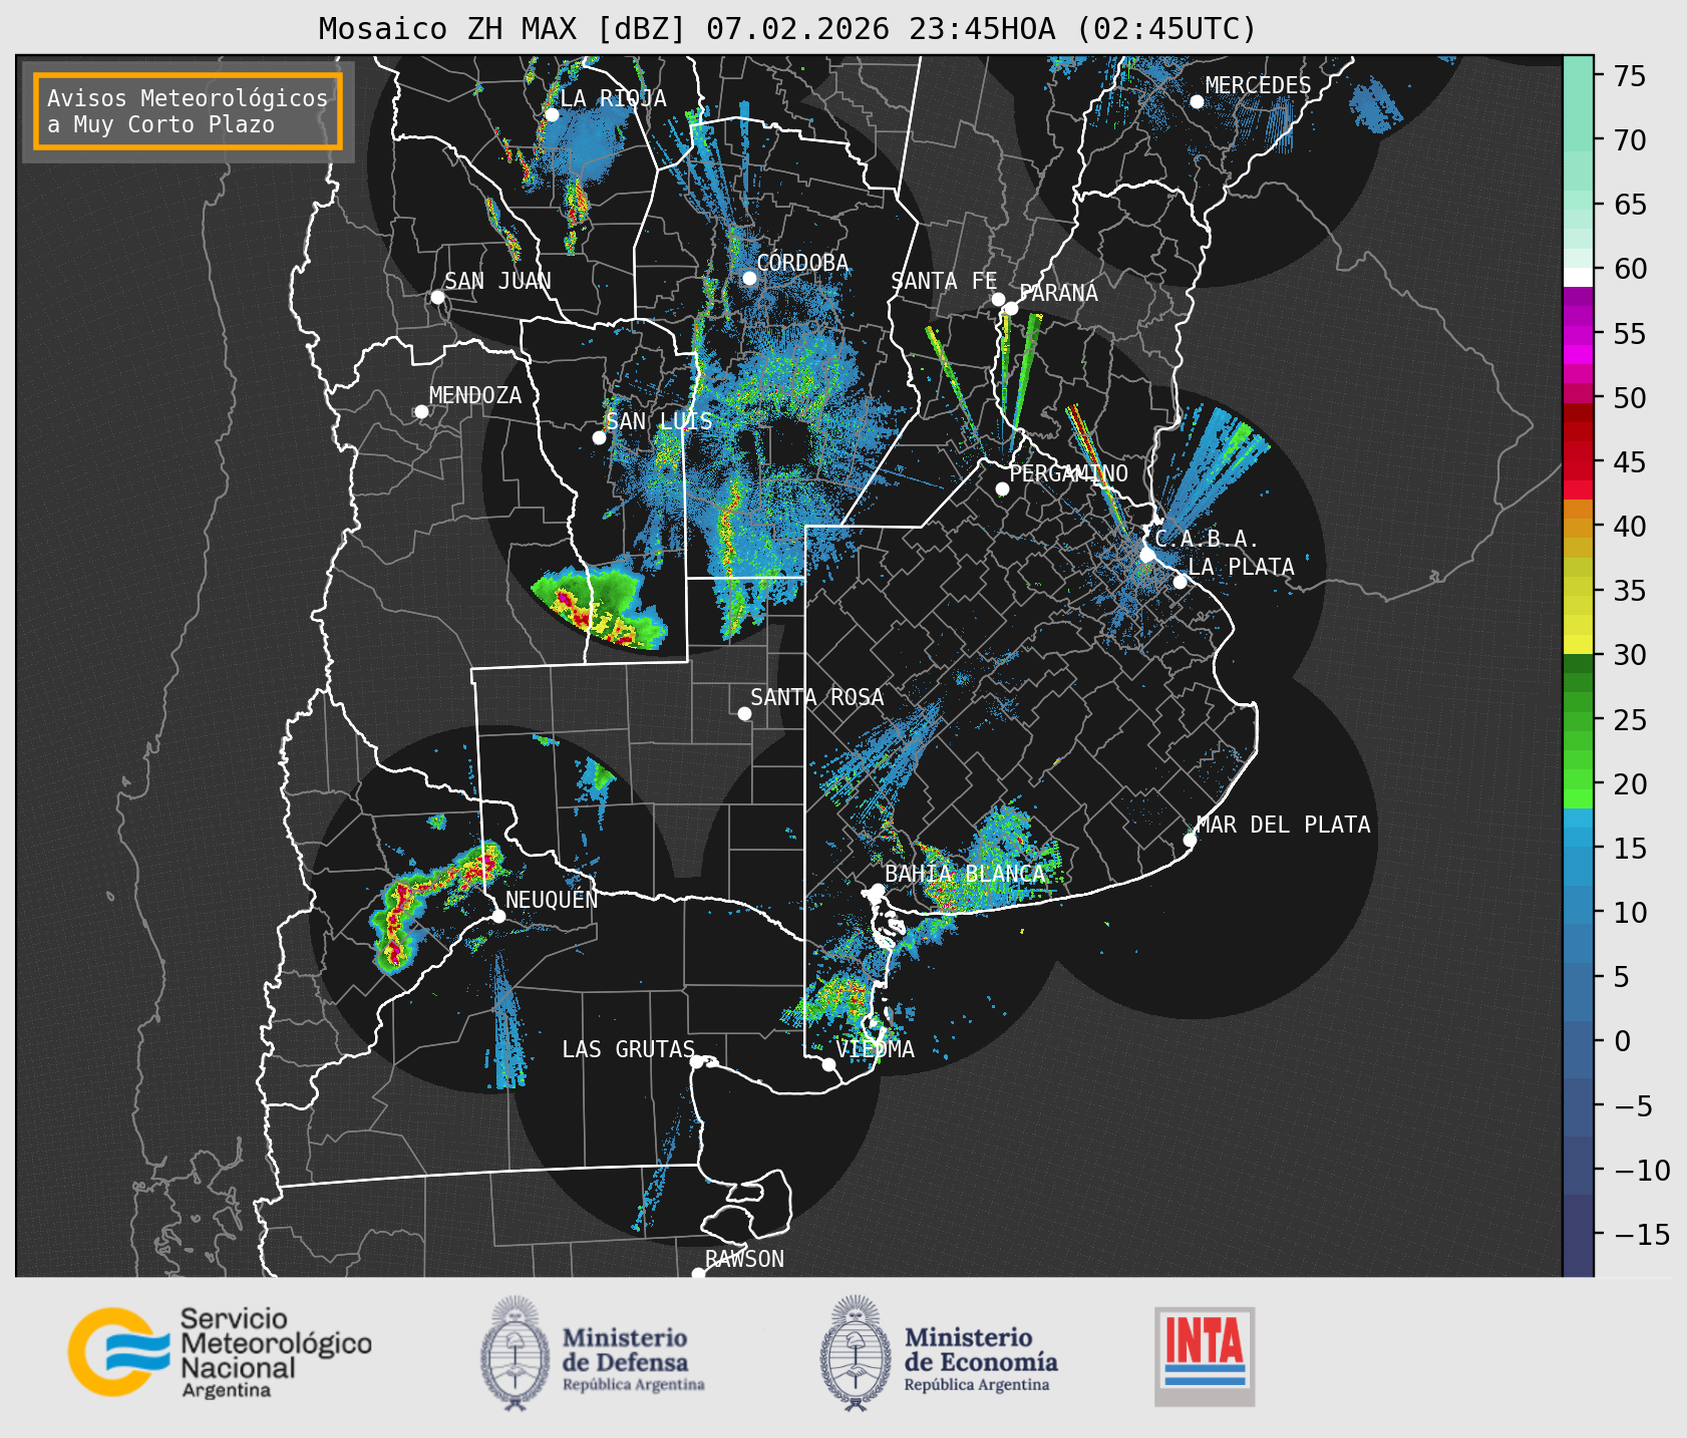Click the VIEDMA city marker dot
The image size is (1687, 1438).
pyautogui.click(x=829, y=1064)
